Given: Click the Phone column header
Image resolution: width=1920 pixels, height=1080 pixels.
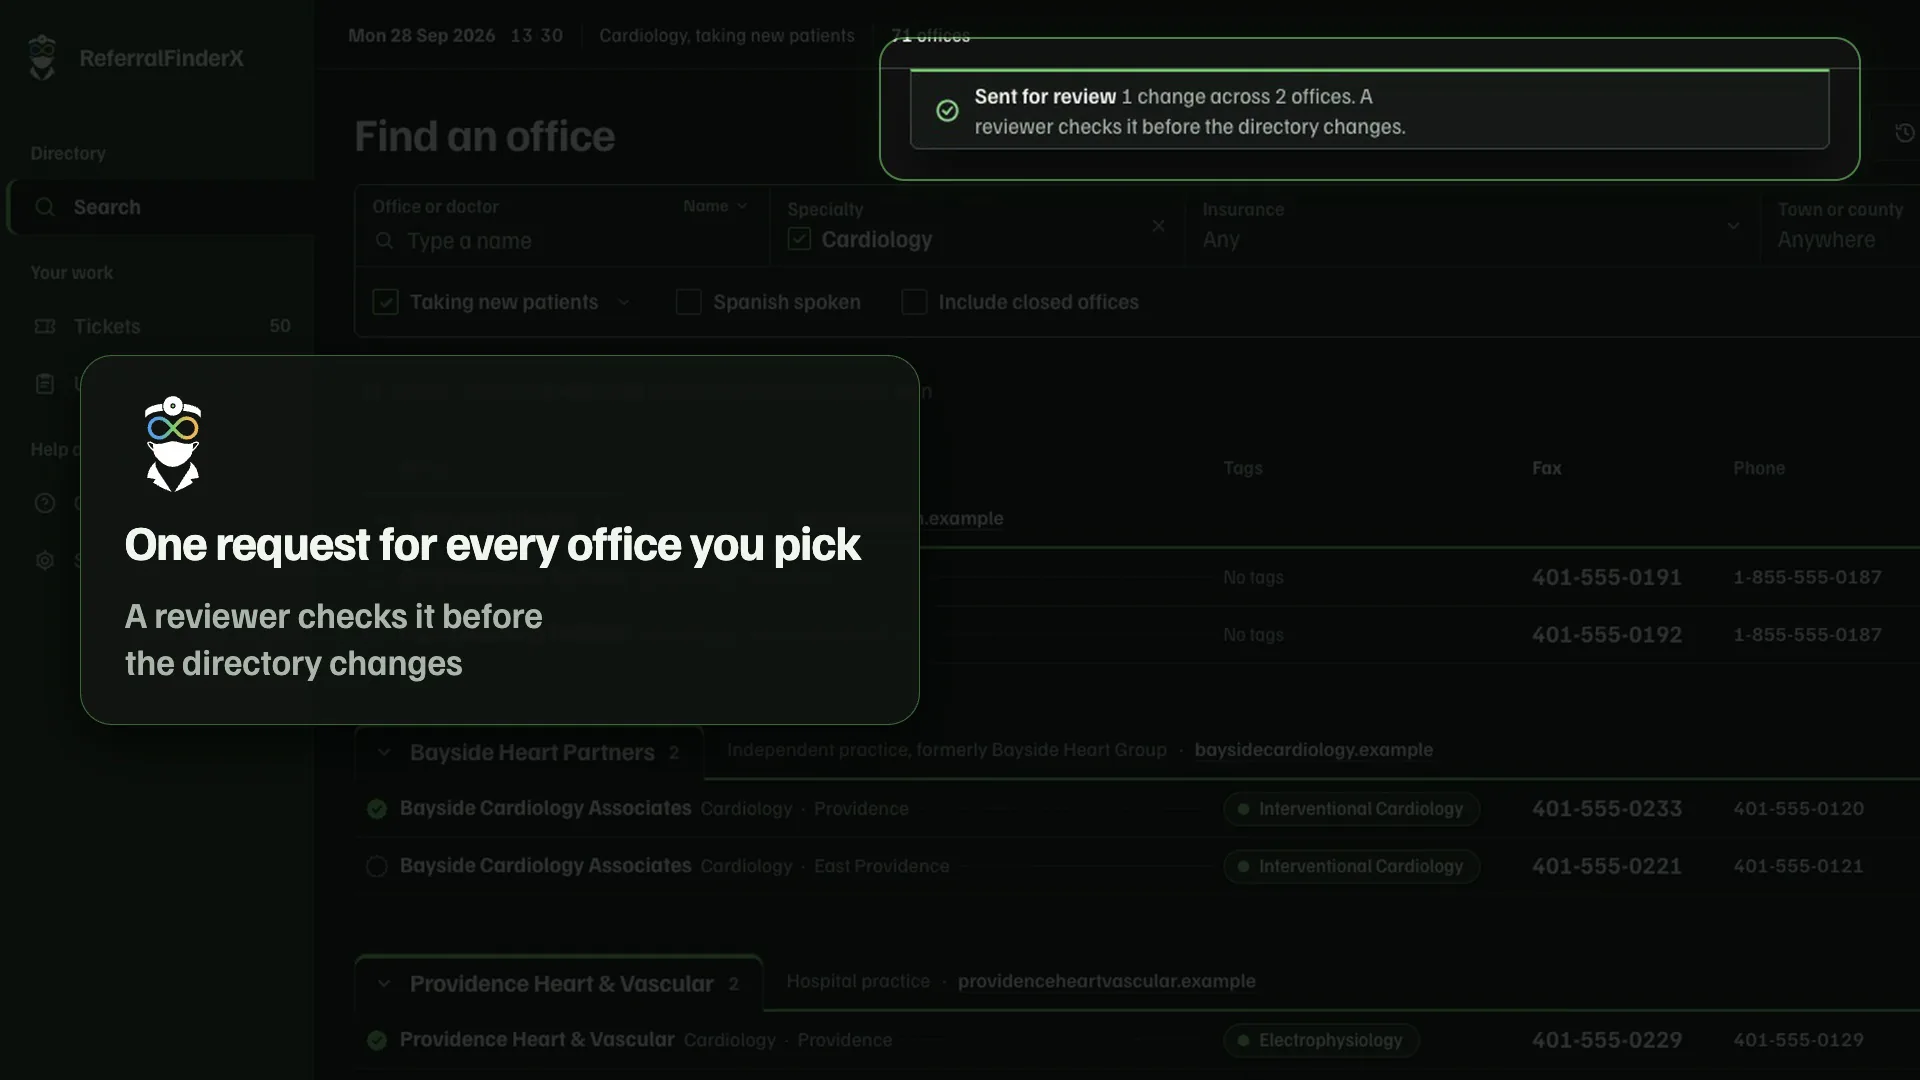Looking at the screenshot, I should 1758,468.
